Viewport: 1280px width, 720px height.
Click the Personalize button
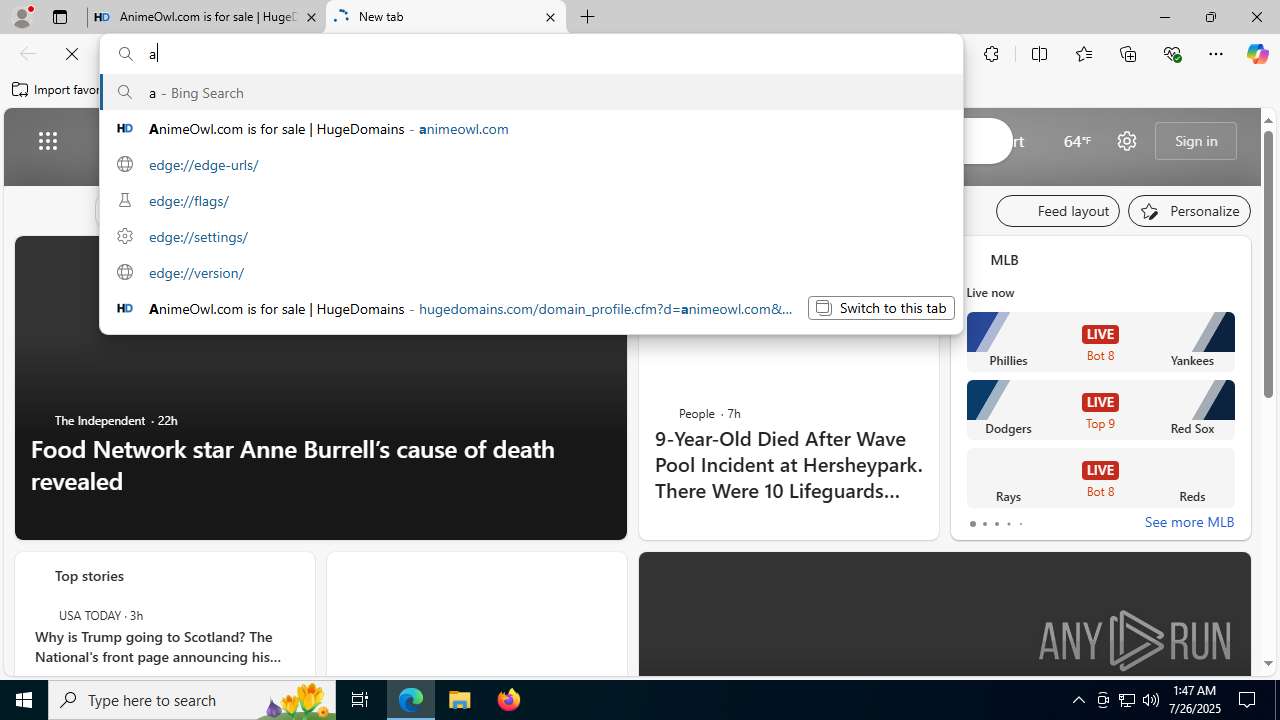pos(1189,211)
